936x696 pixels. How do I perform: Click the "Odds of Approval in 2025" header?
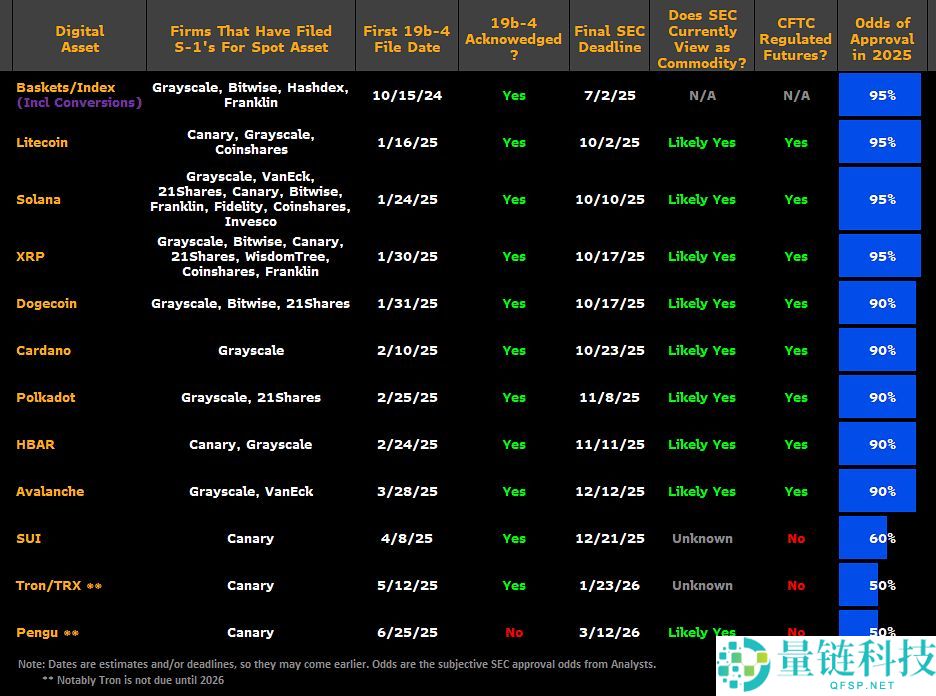click(x=881, y=39)
